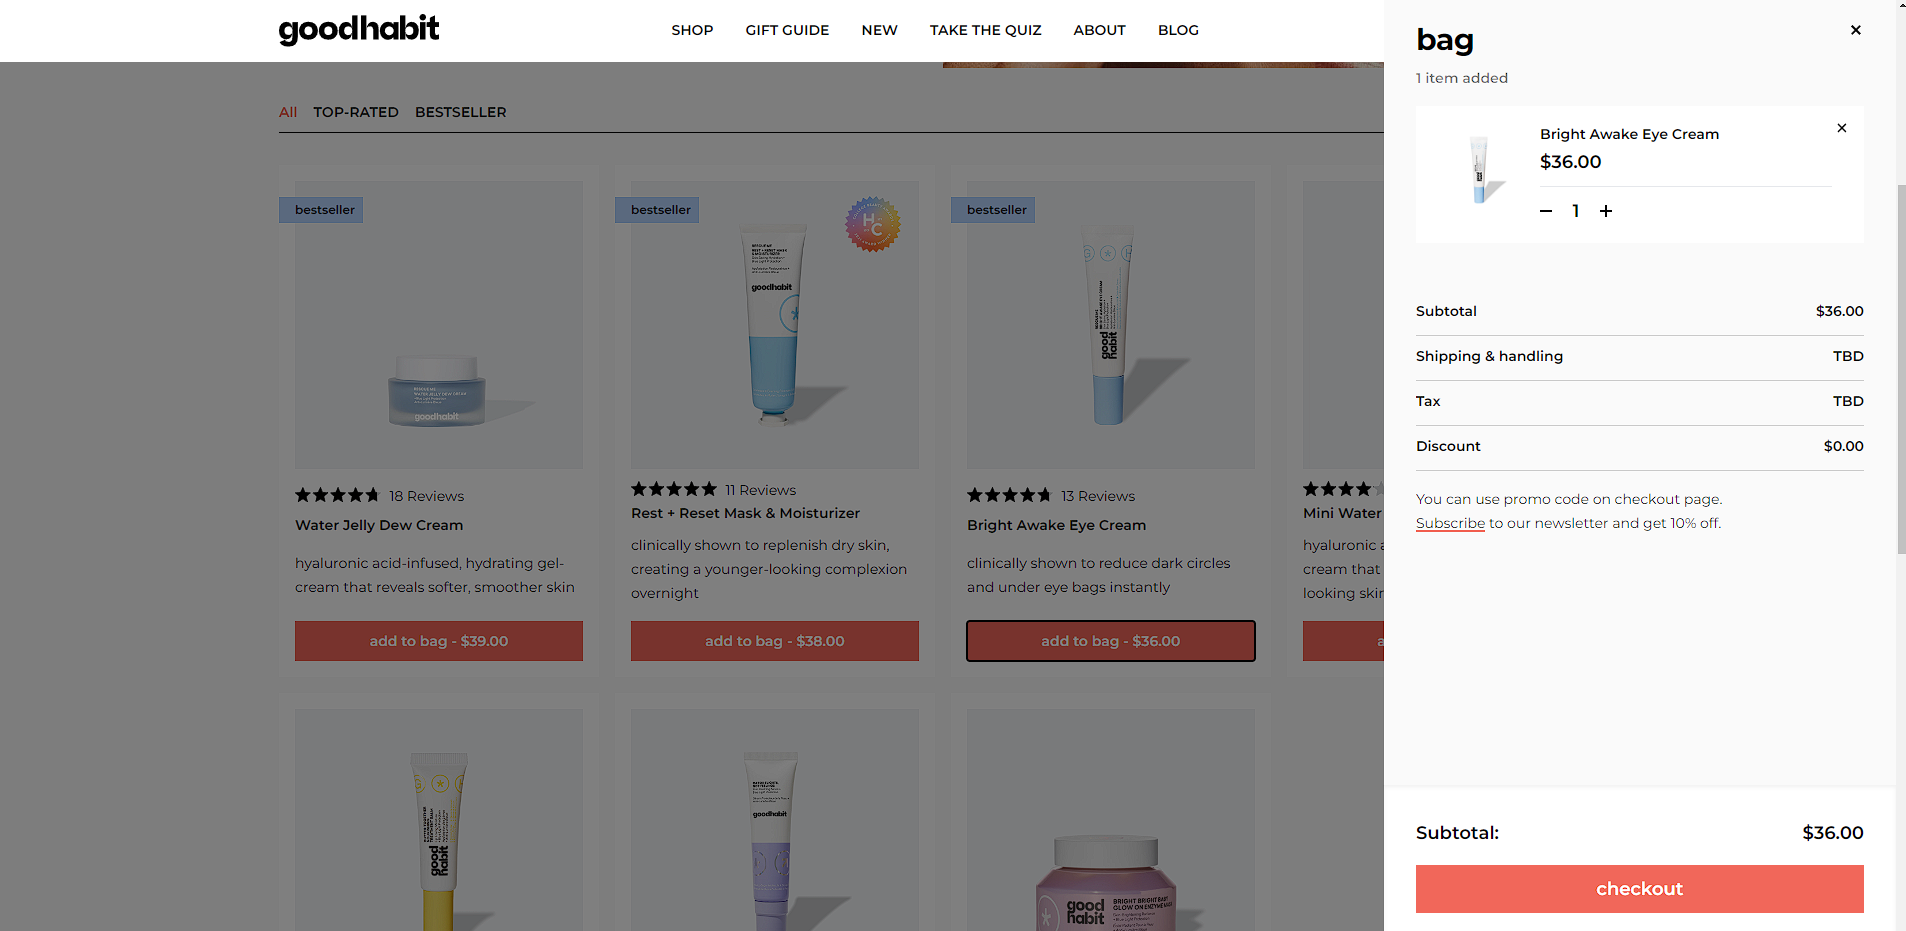Decrease Bright Awake Eye Cream quantity

coord(1546,211)
